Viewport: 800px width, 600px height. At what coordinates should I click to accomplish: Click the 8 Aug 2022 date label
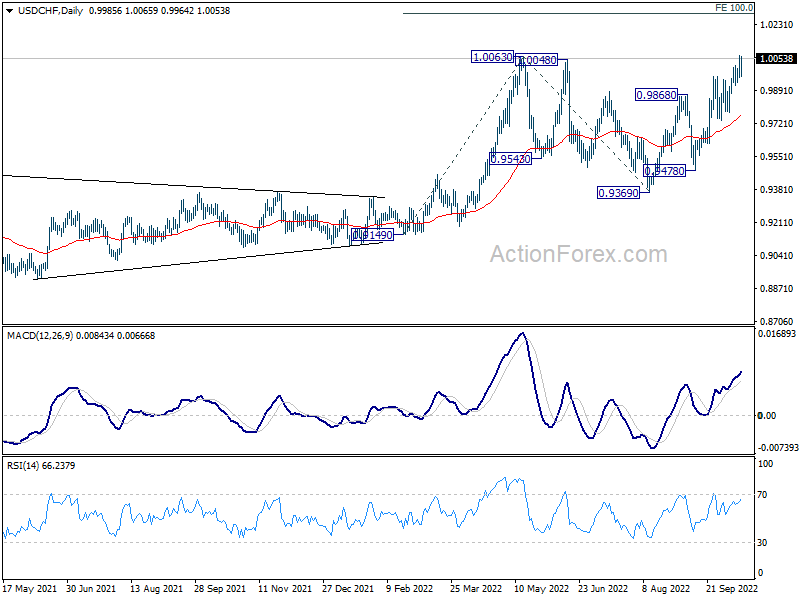click(x=666, y=589)
